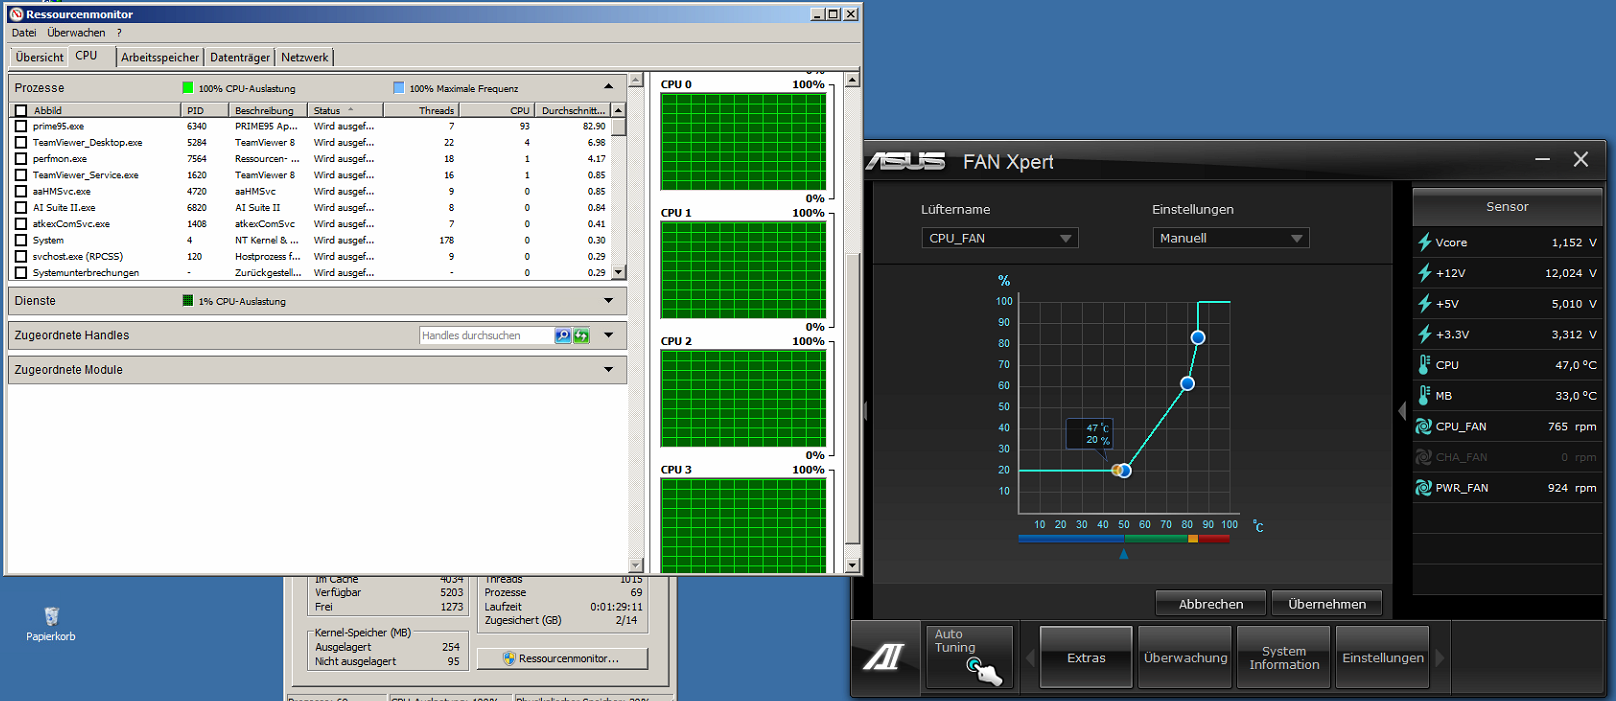
Task: Minimize the FAN Xpert window
Action: pyautogui.click(x=1542, y=160)
